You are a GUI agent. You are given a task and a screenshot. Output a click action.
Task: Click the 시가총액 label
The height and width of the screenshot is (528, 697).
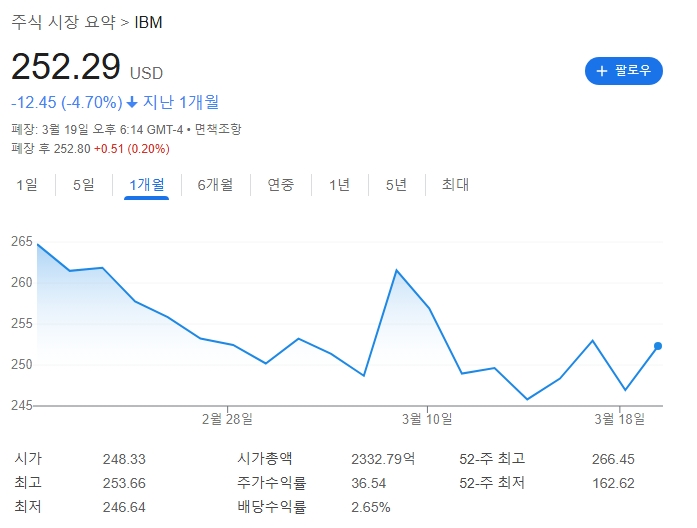pyautogui.click(x=265, y=459)
